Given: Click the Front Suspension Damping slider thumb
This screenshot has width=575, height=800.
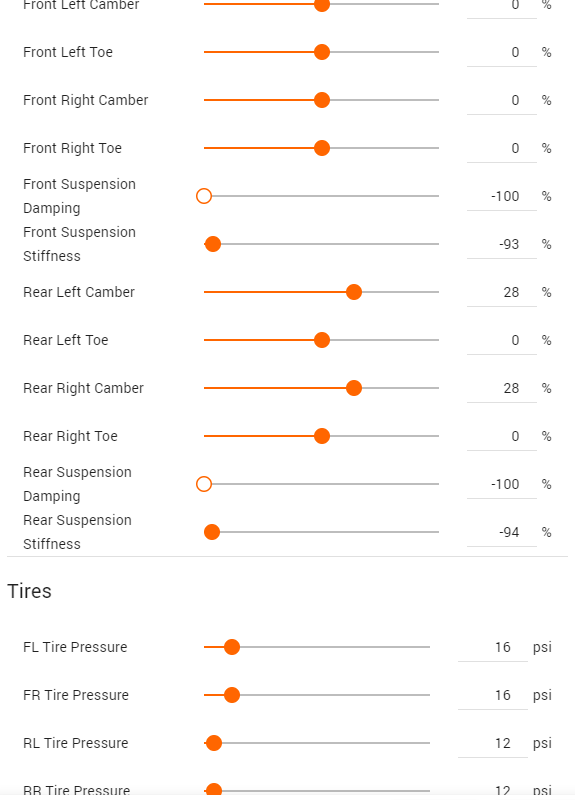Looking at the screenshot, I should point(204,196).
